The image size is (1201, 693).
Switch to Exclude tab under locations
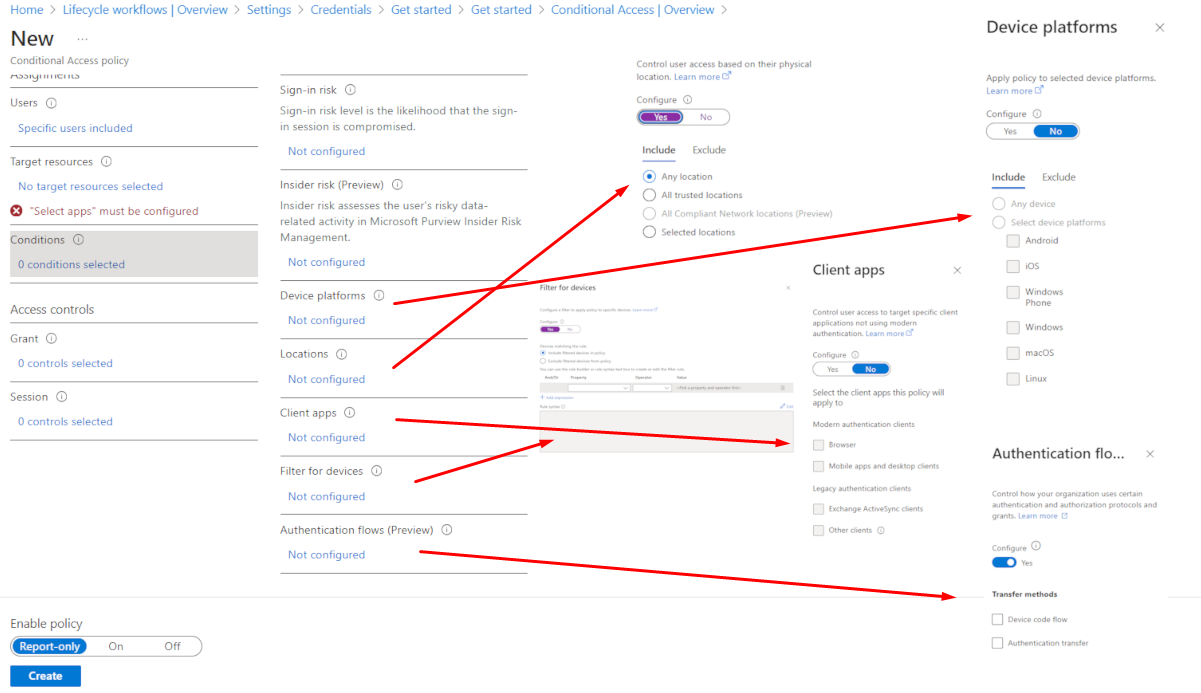pos(709,150)
